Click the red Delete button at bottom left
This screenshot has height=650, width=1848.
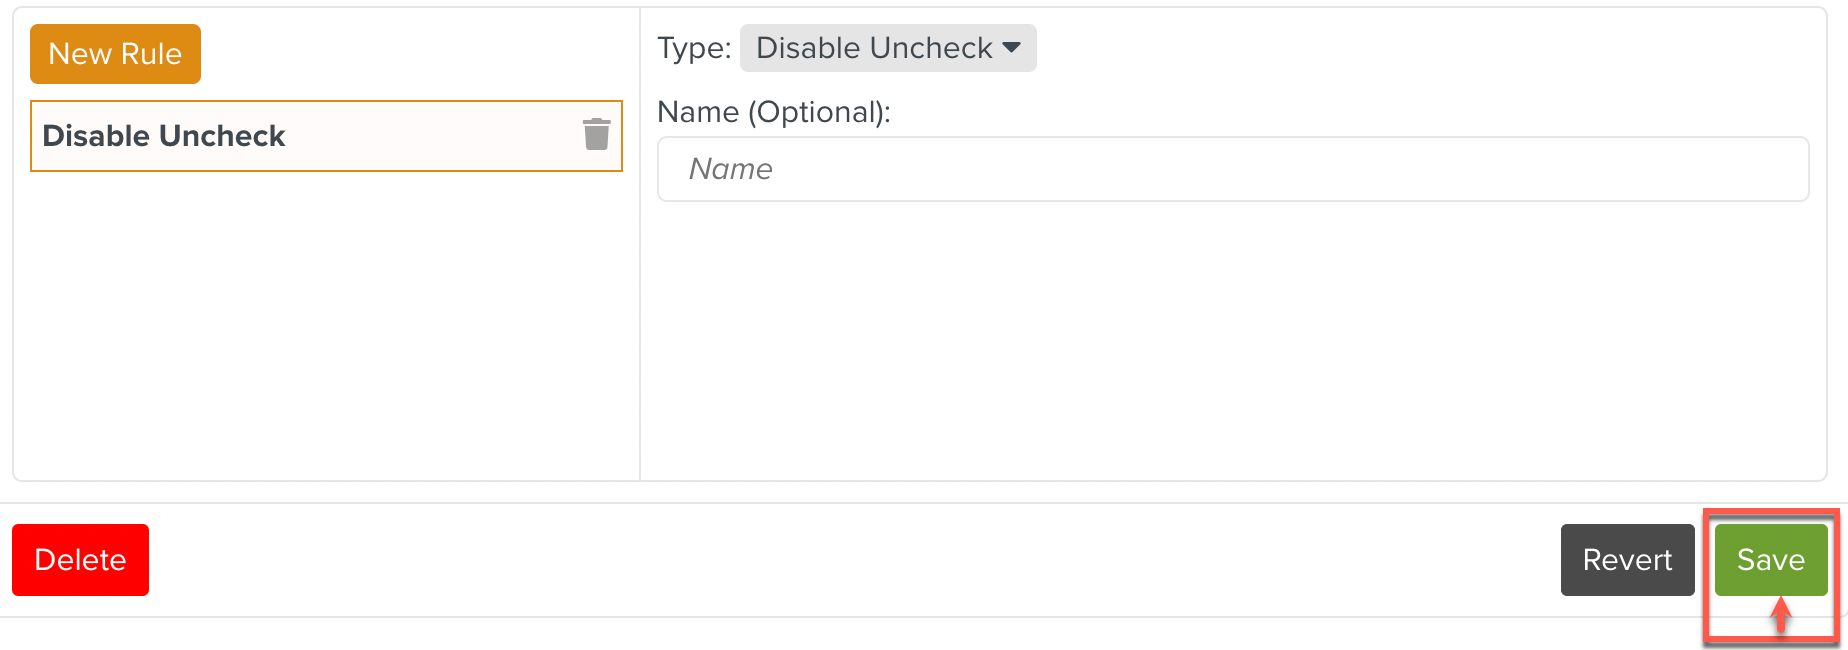tap(80, 560)
